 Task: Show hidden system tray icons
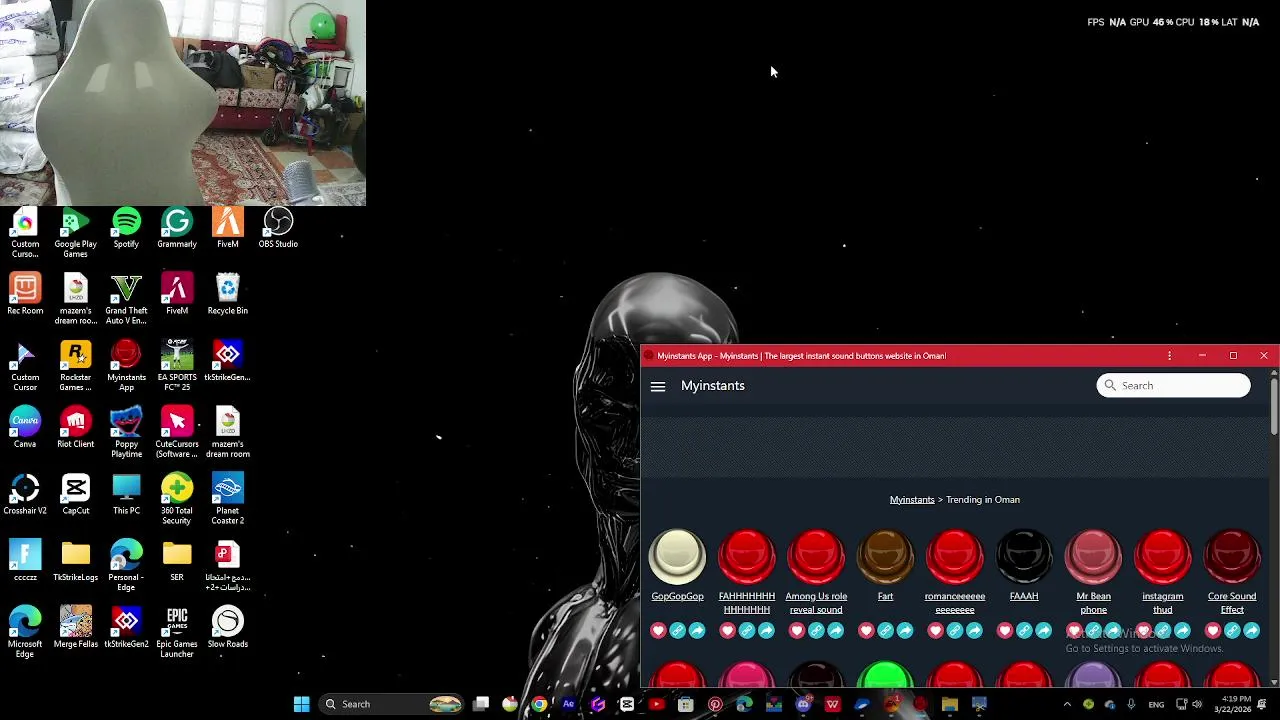pyautogui.click(x=1066, y=704)
